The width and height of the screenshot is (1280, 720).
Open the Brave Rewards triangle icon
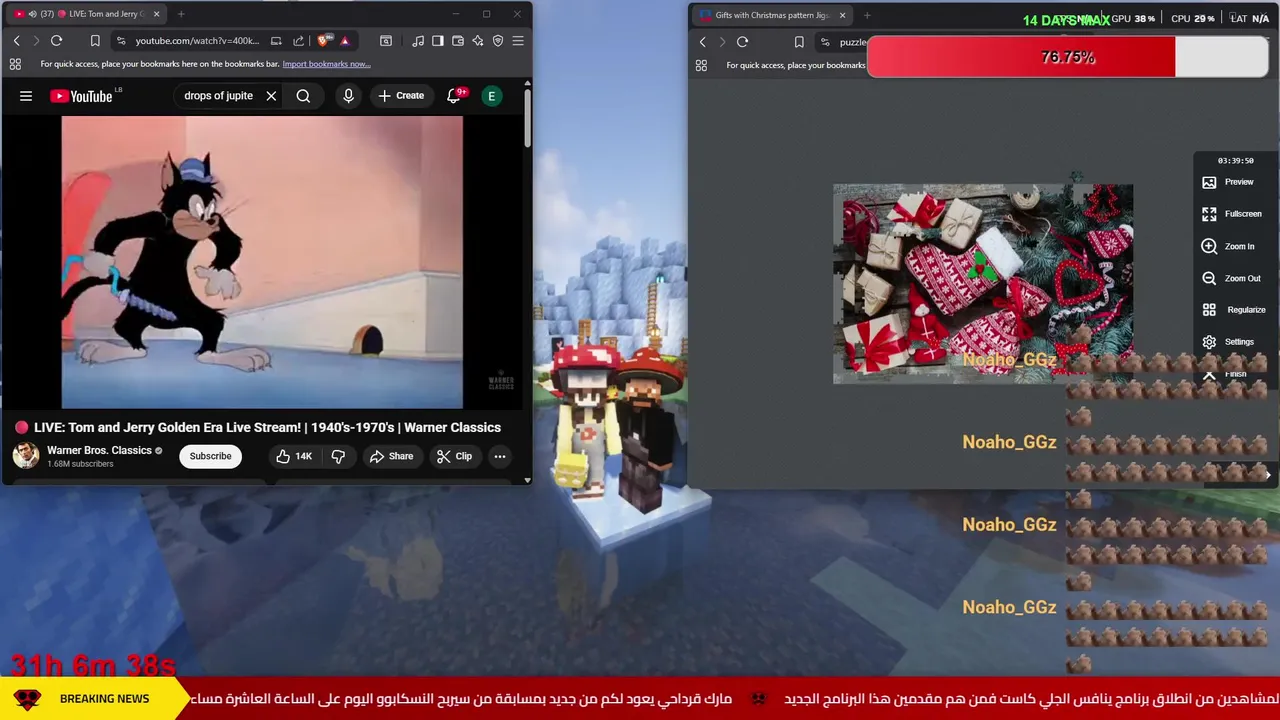344,41
